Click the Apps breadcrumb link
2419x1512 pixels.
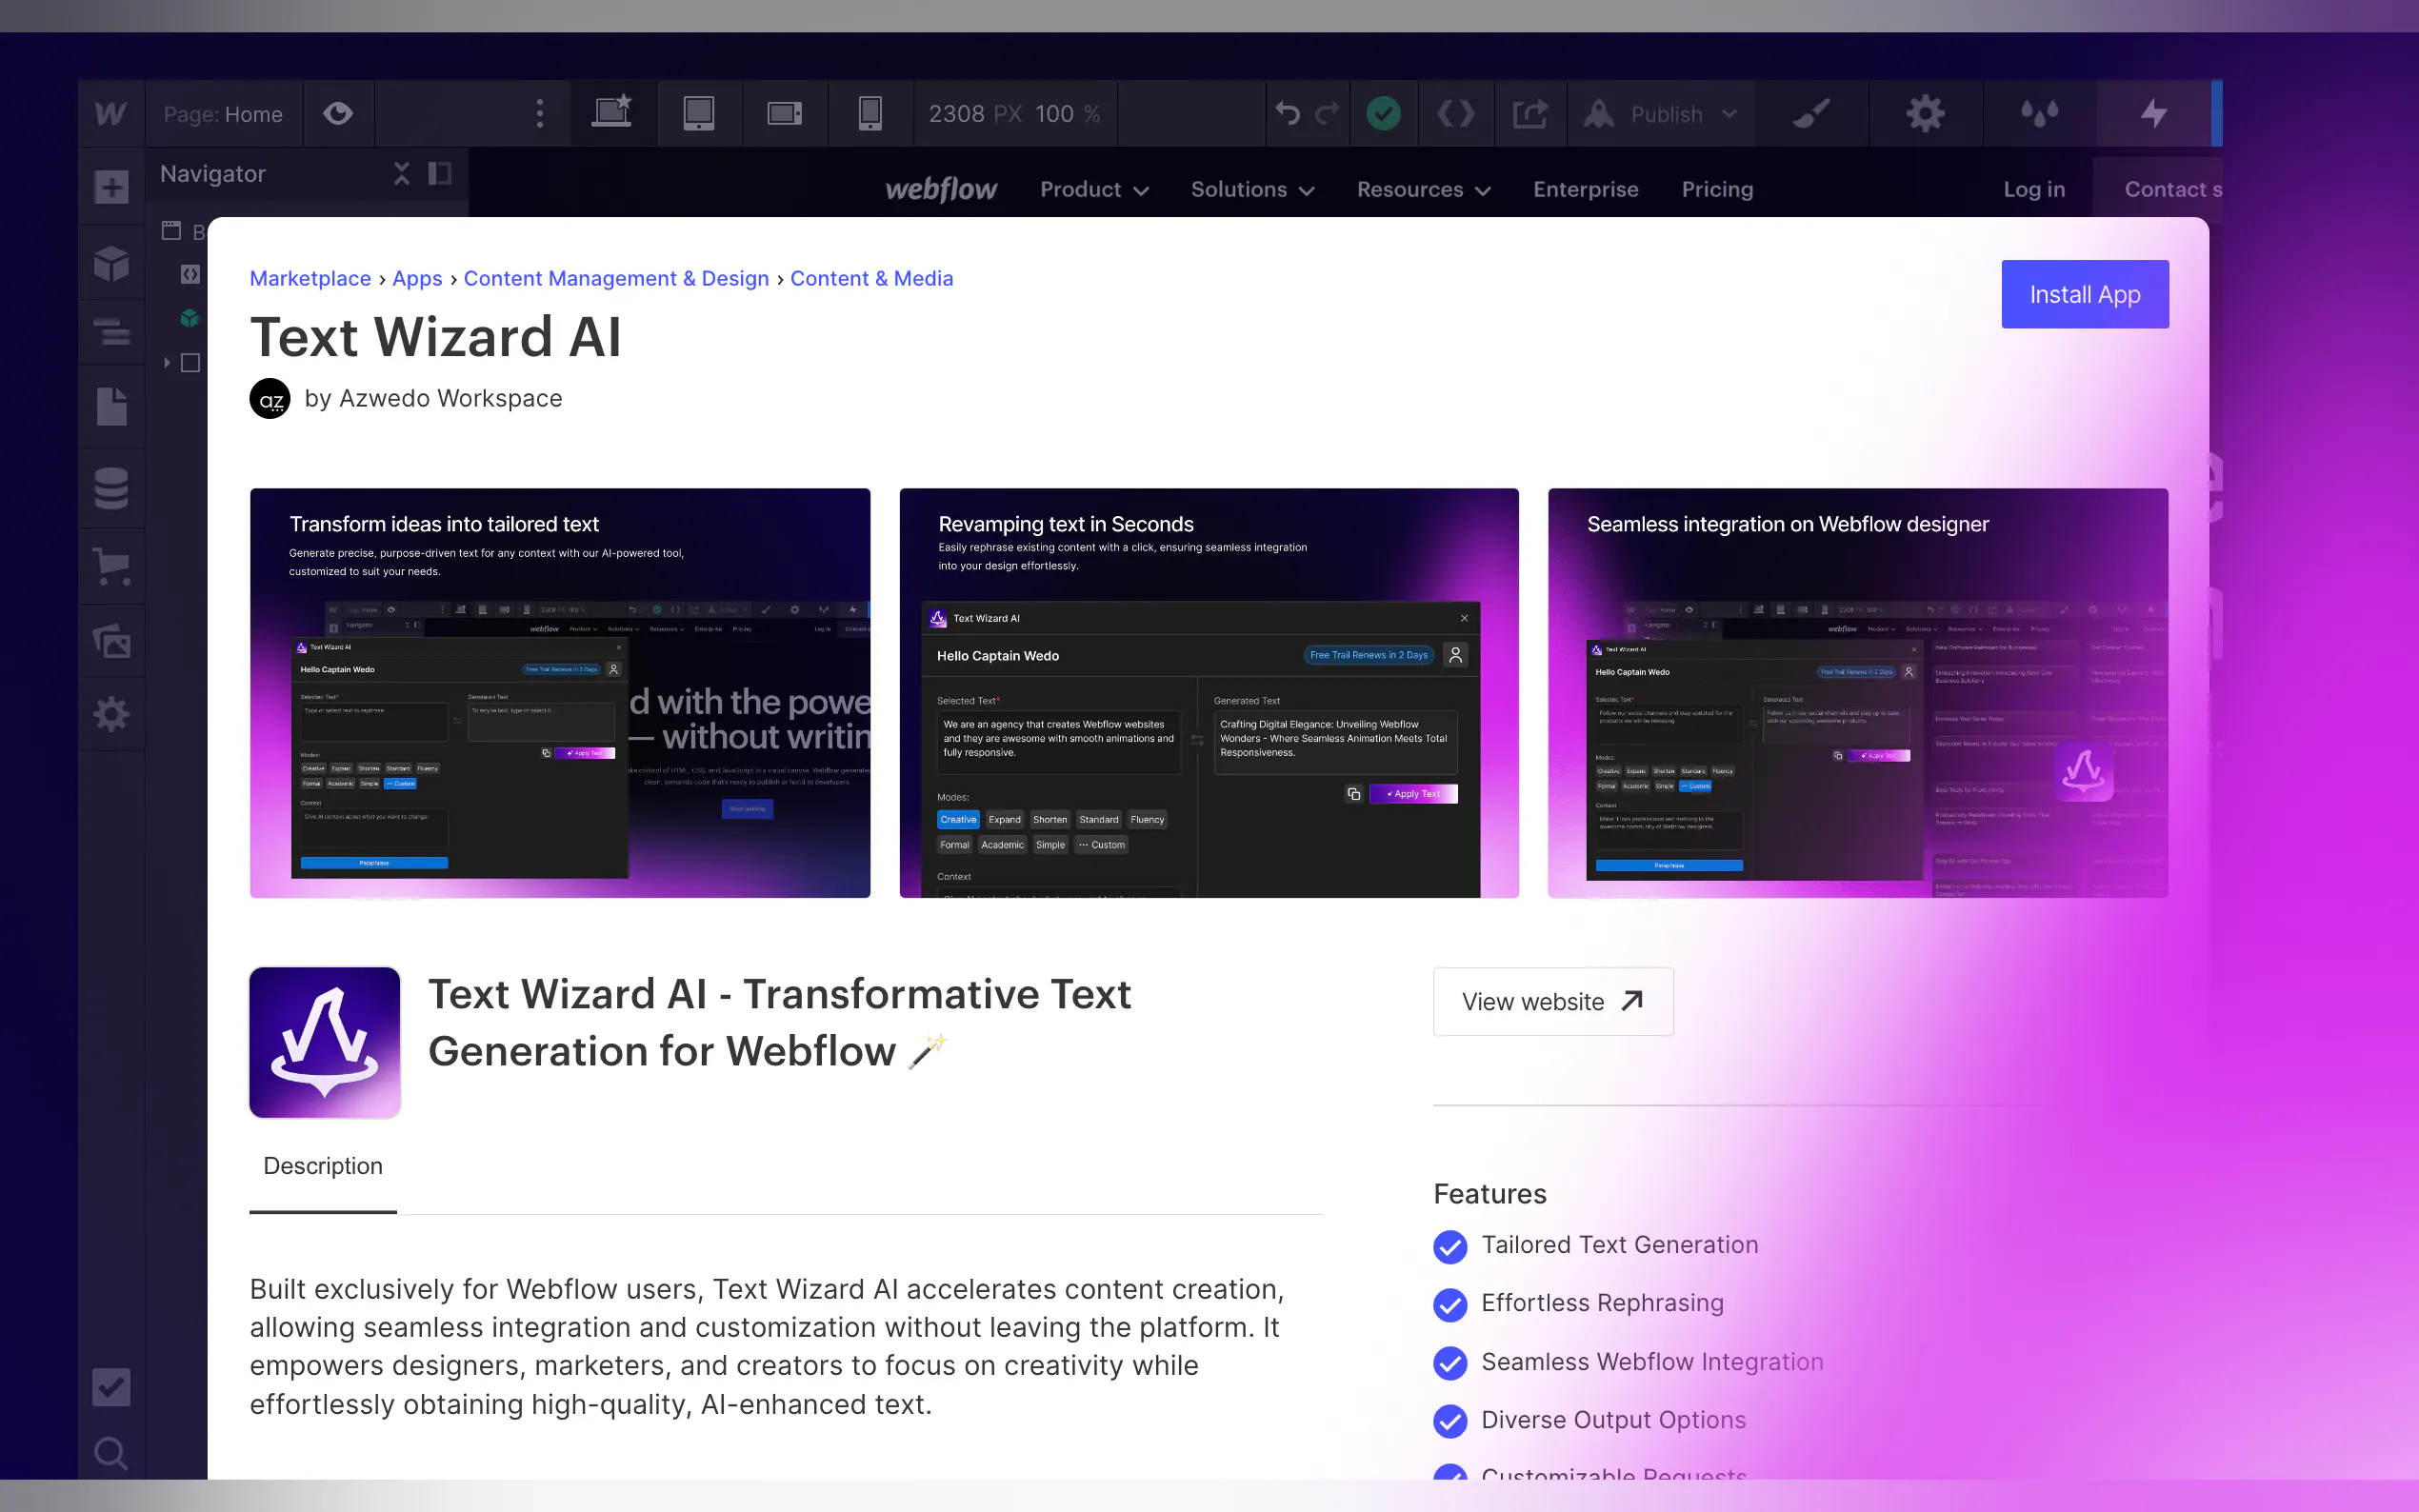[417, 278]
